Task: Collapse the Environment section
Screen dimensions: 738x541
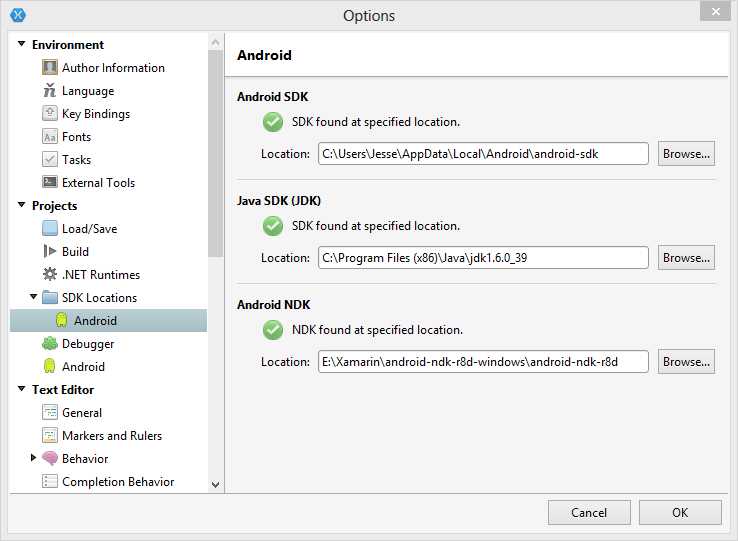Action: [21, 45]
